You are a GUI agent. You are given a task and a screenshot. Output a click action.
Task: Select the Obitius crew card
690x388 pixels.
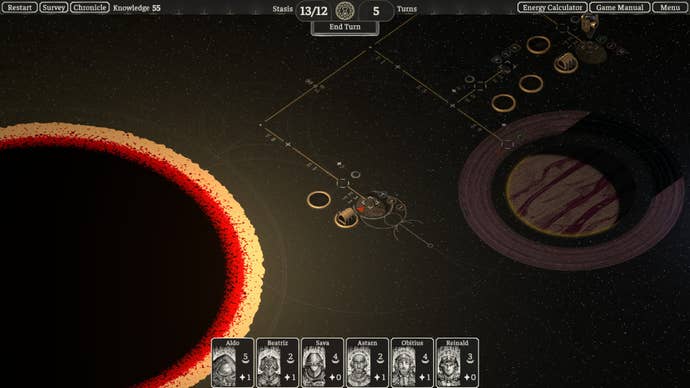[412, 362]
